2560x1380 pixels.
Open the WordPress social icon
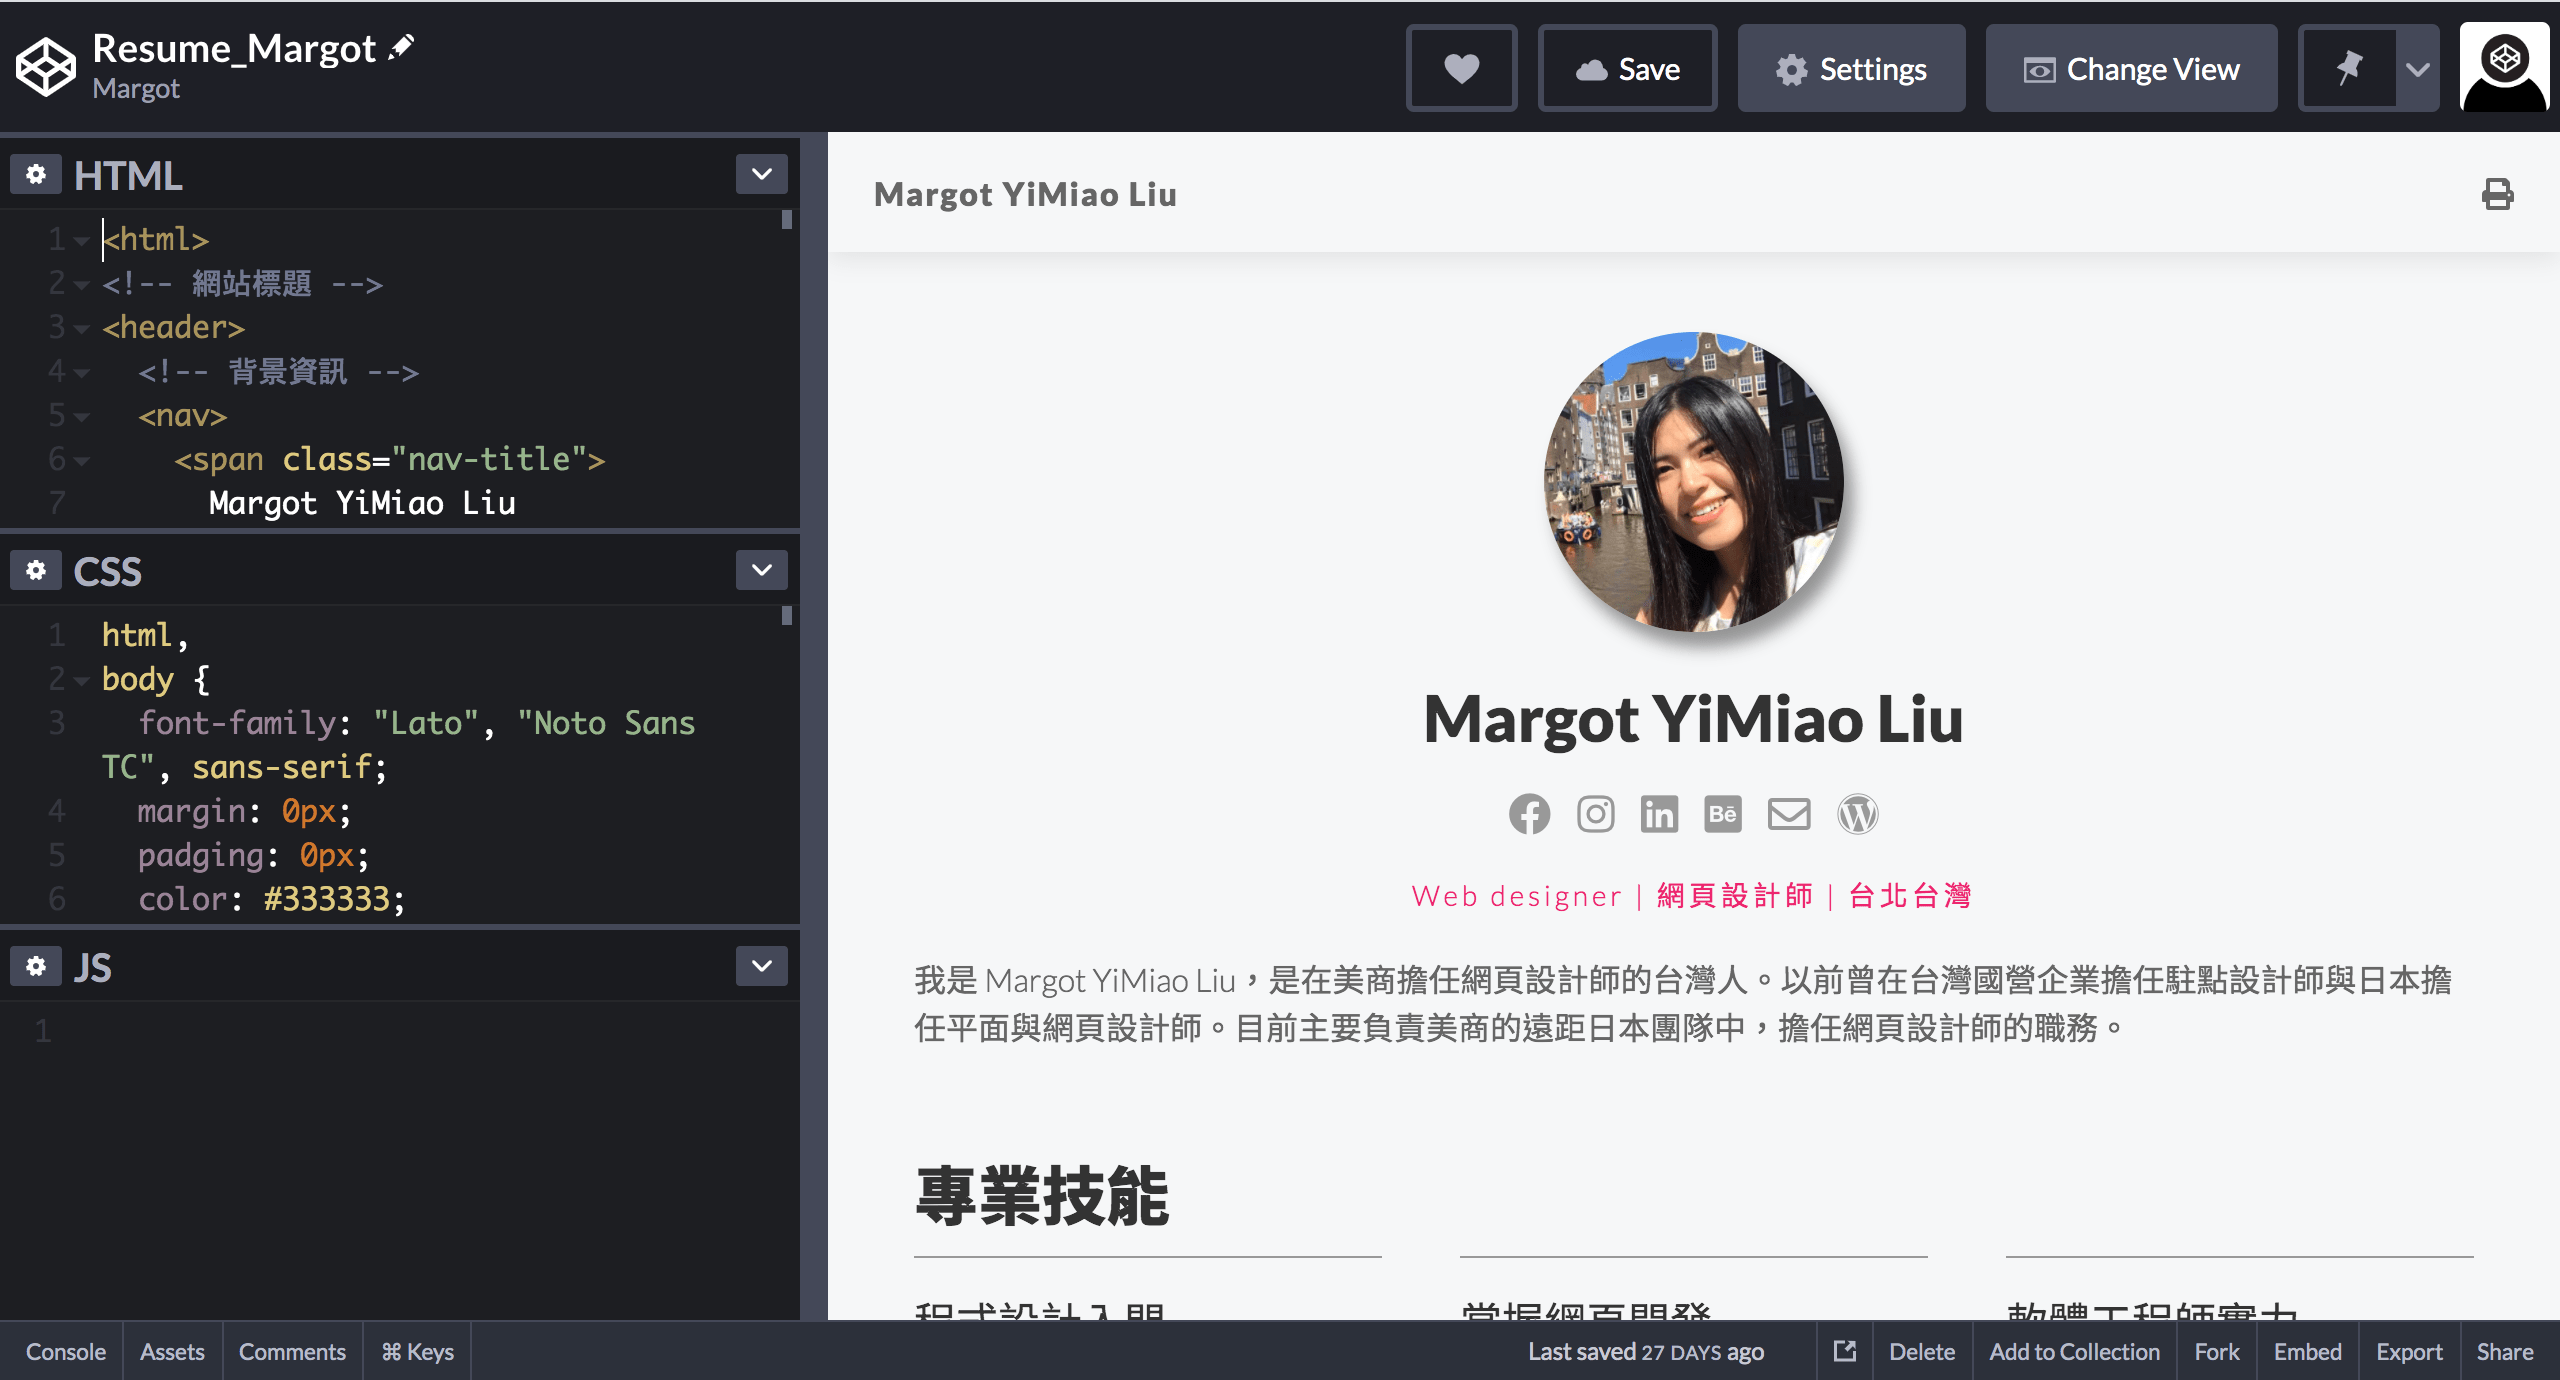coord(1857,814)
